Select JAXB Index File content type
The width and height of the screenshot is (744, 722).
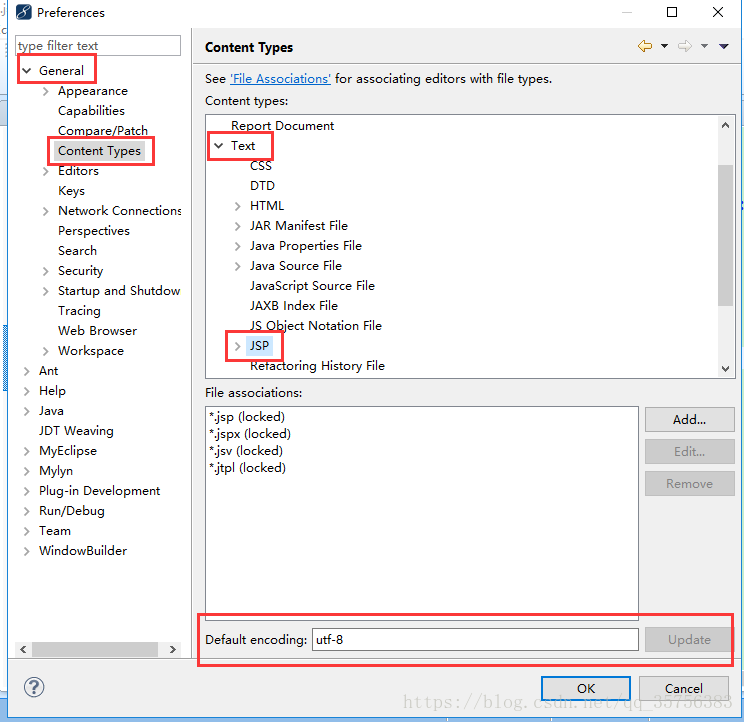click(294, 306)
